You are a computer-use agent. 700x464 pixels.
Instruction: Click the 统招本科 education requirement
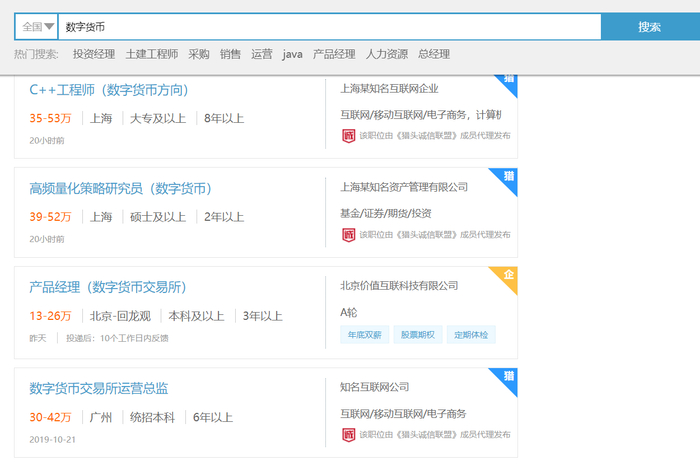coord(152,418)
